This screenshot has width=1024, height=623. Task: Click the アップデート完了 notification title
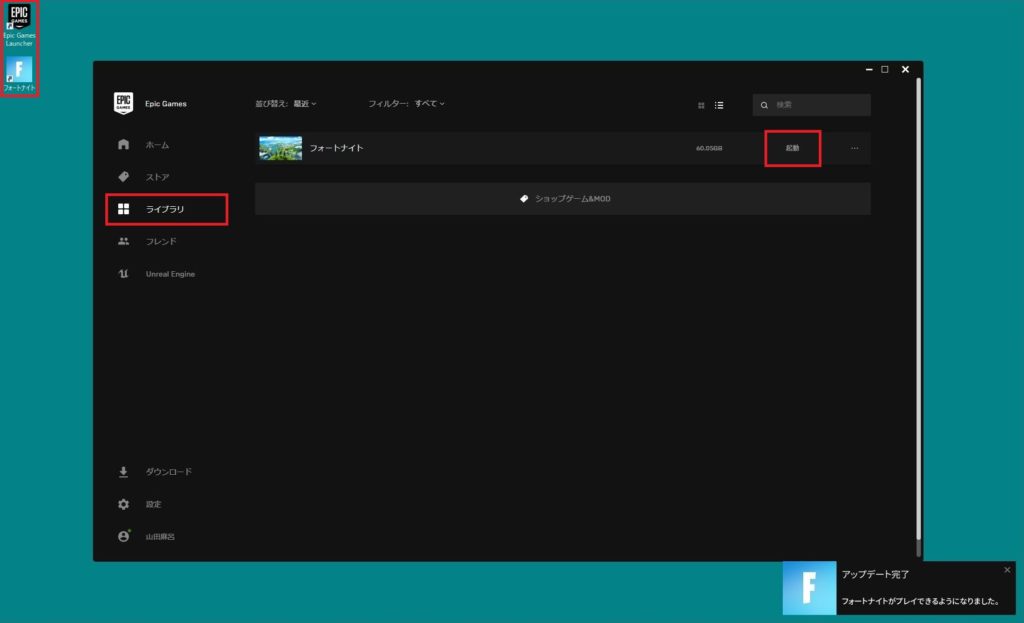click(875, 575)
